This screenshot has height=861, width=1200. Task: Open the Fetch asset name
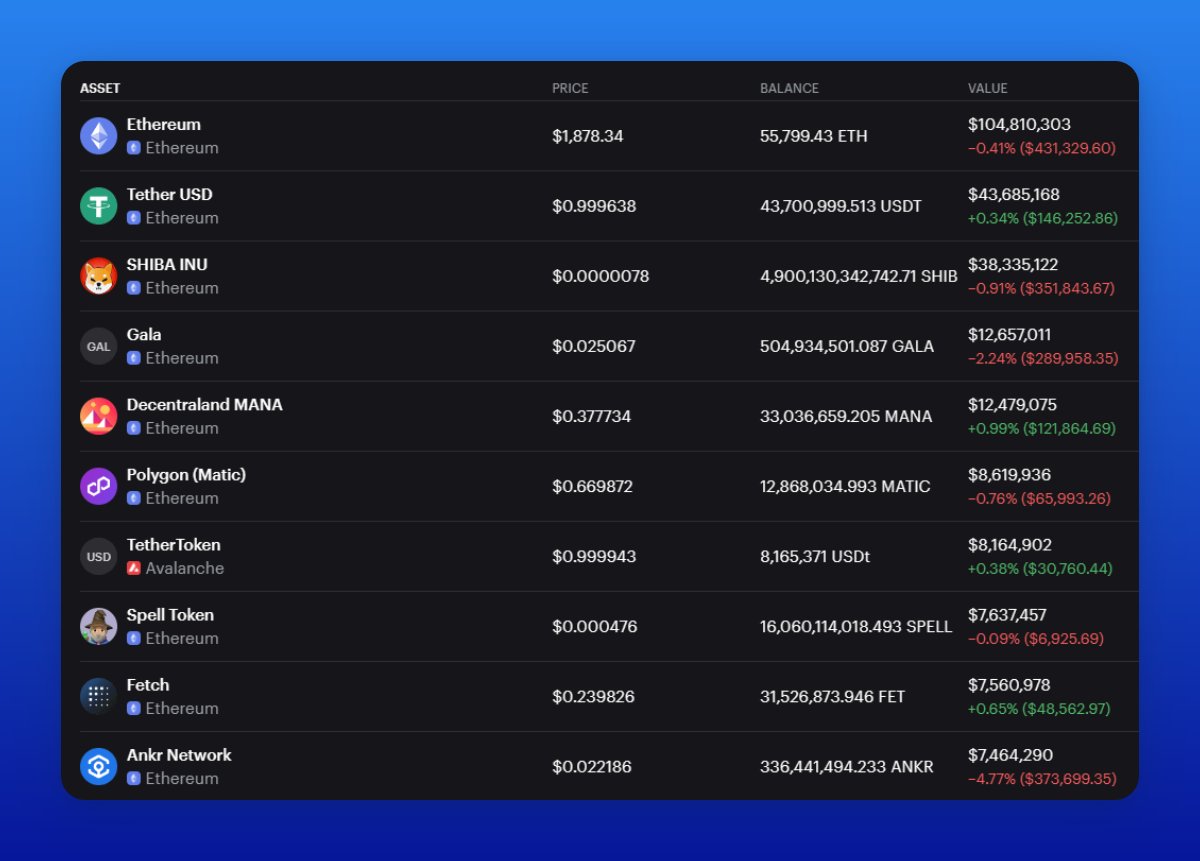coord(148,684)
